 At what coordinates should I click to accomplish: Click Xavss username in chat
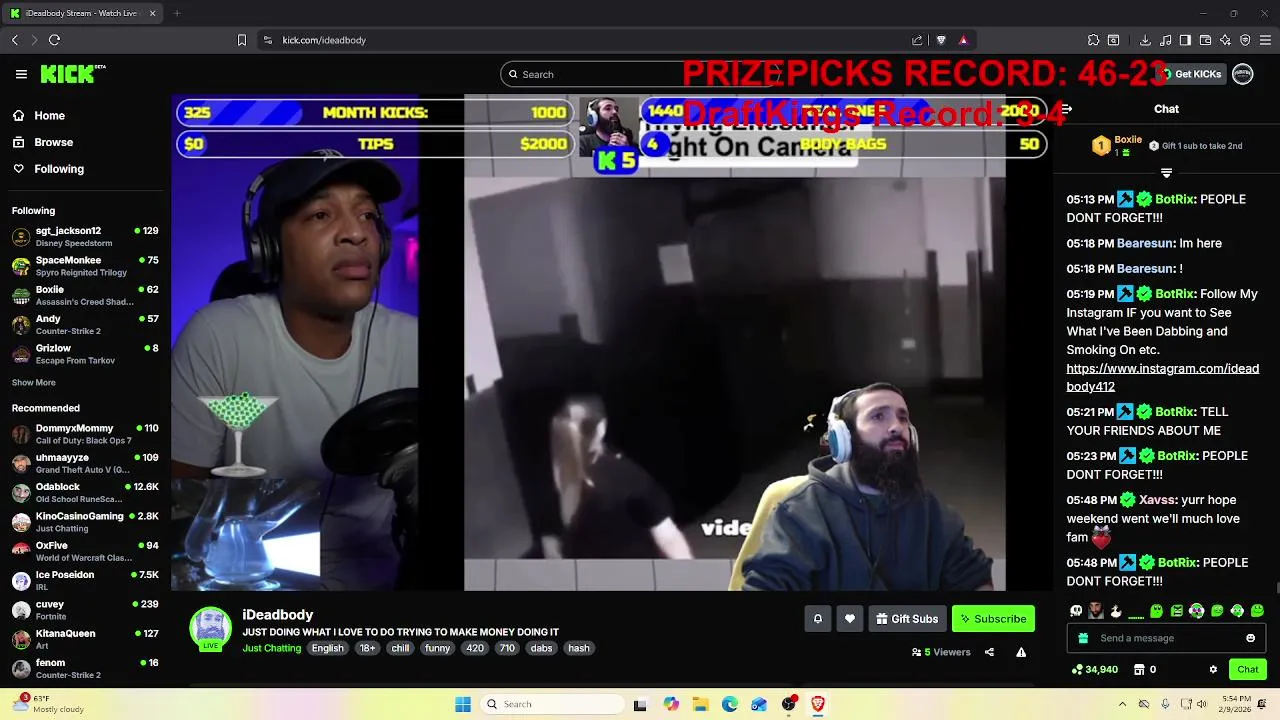[x=1157, y=500]
